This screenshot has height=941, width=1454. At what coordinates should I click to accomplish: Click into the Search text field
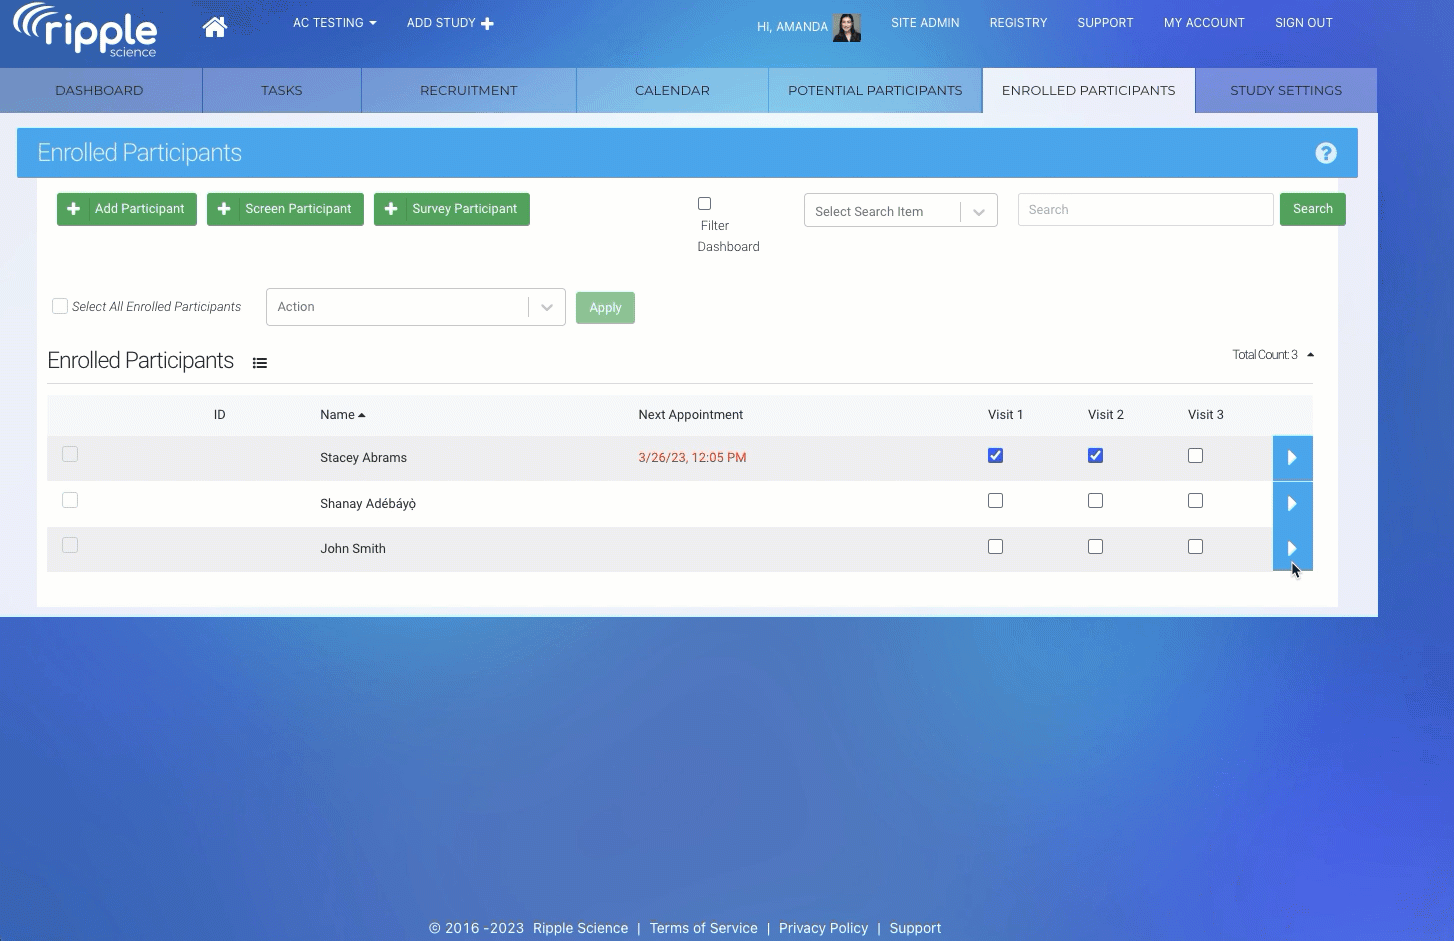pyautogui.click(x=1145, y=210)
